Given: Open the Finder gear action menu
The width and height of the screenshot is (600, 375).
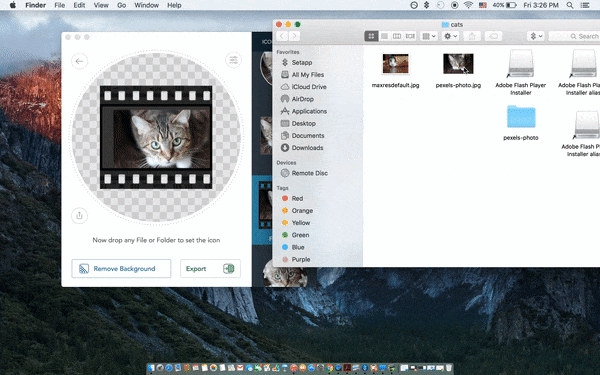Looking at the screenshot, I should pos(450,36).
